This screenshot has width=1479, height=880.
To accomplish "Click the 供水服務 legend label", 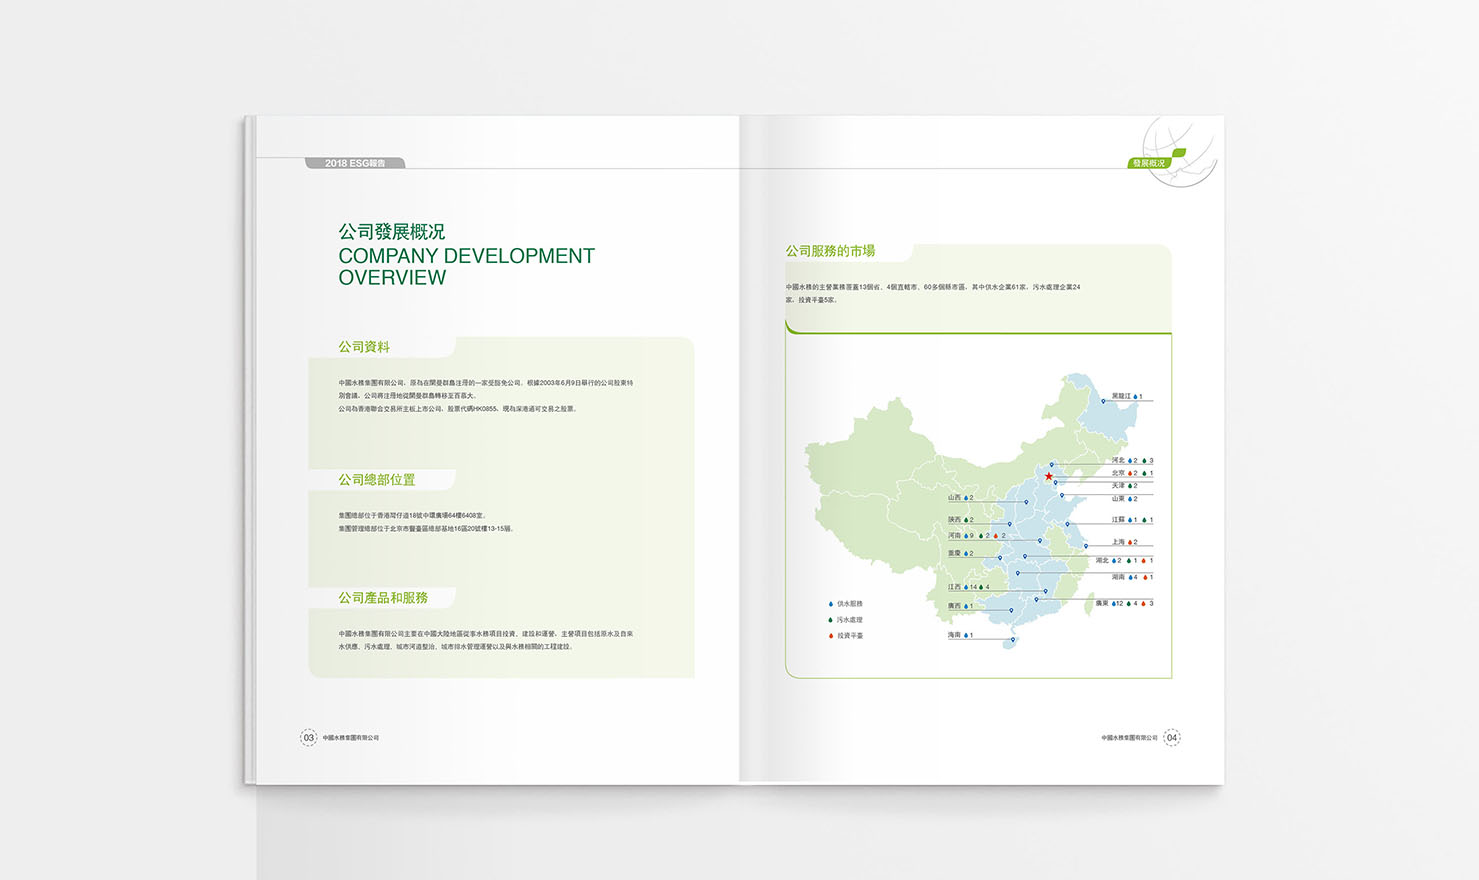I will (850, 604).
